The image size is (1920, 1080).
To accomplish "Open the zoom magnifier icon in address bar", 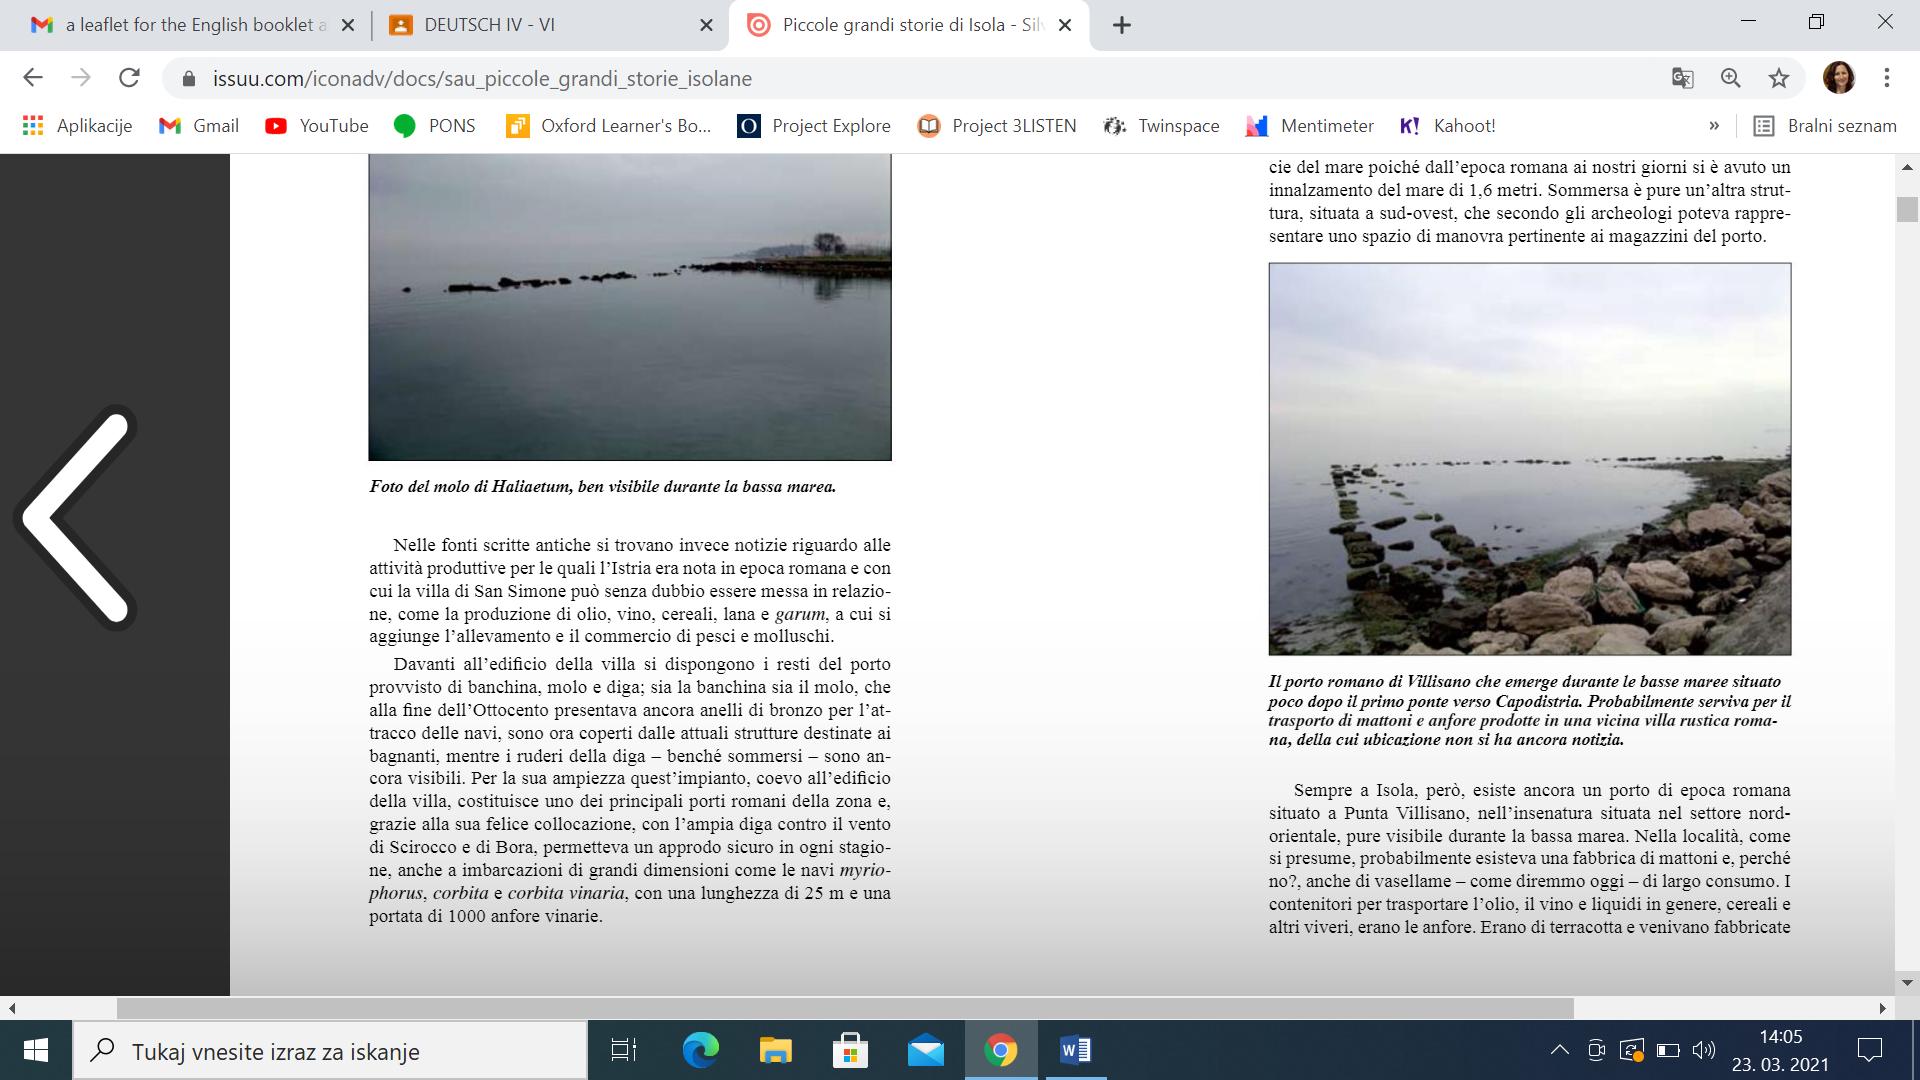I will click(x=1730, y=78).
